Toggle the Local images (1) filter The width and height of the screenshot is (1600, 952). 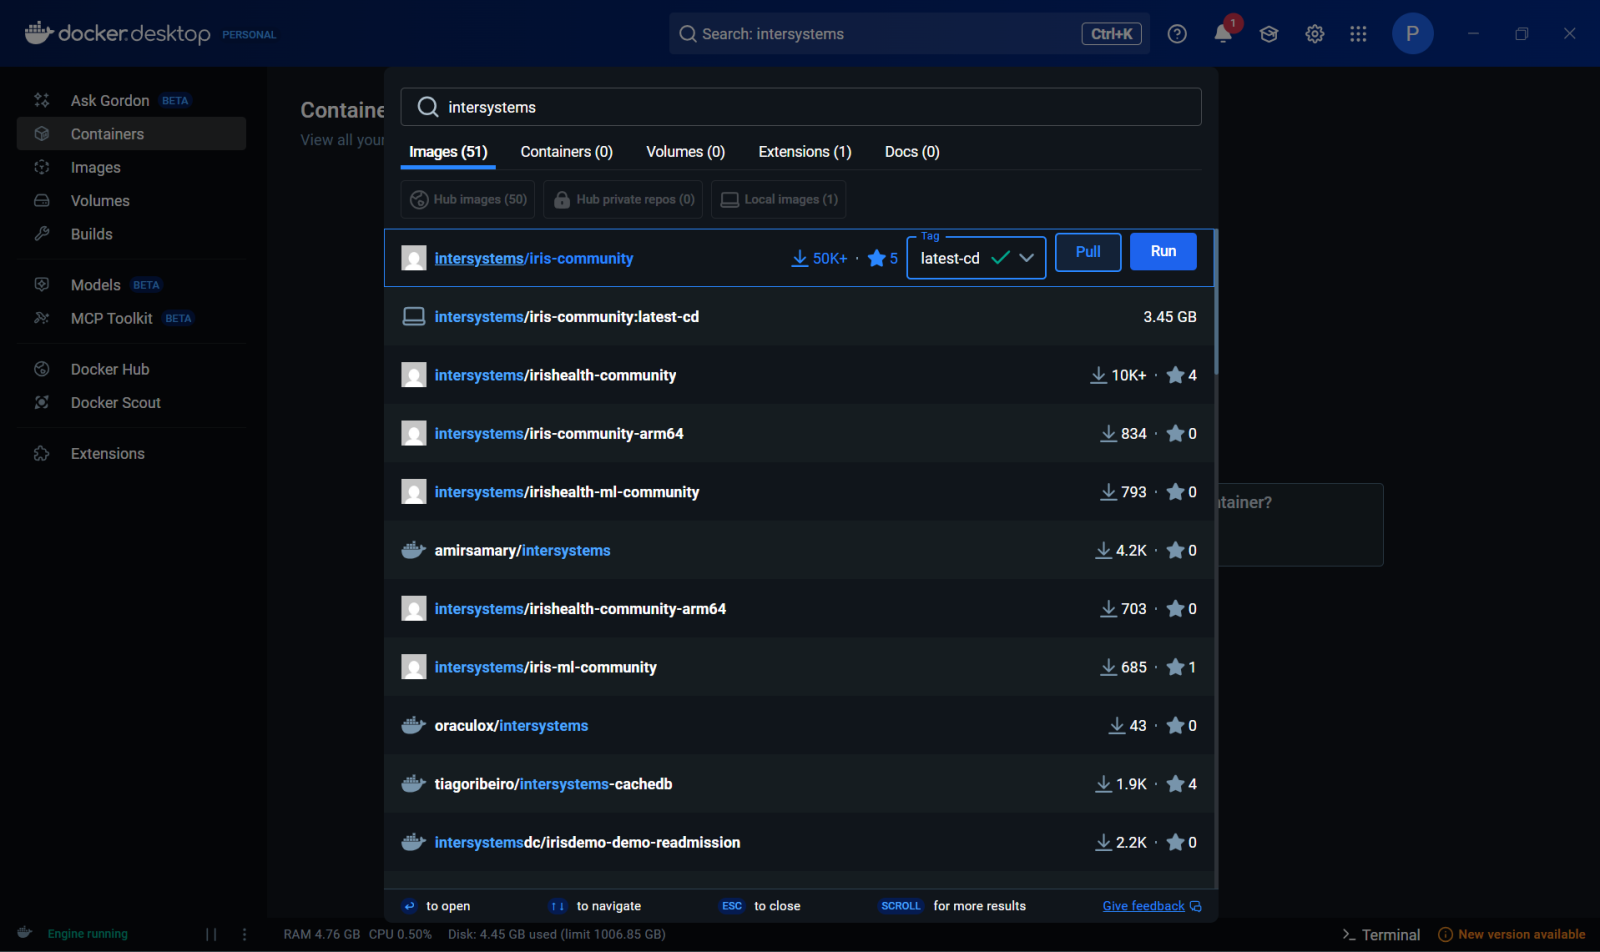click(x=779, y=200)
